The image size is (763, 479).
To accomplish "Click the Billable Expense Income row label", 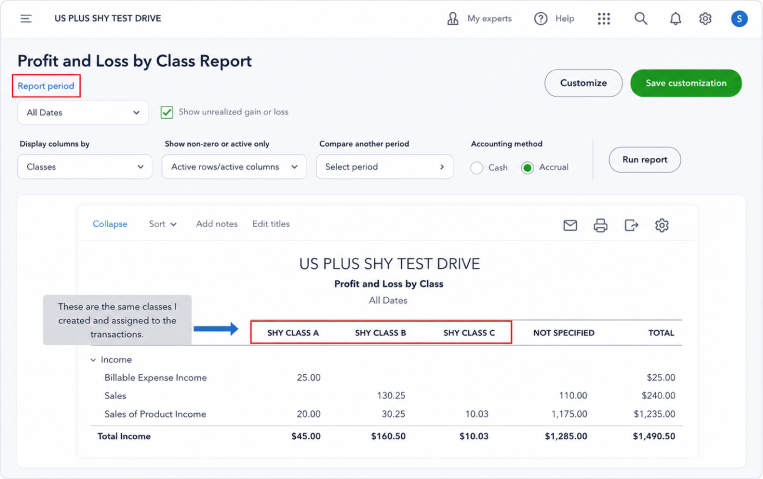I will [x=155, y=378].
